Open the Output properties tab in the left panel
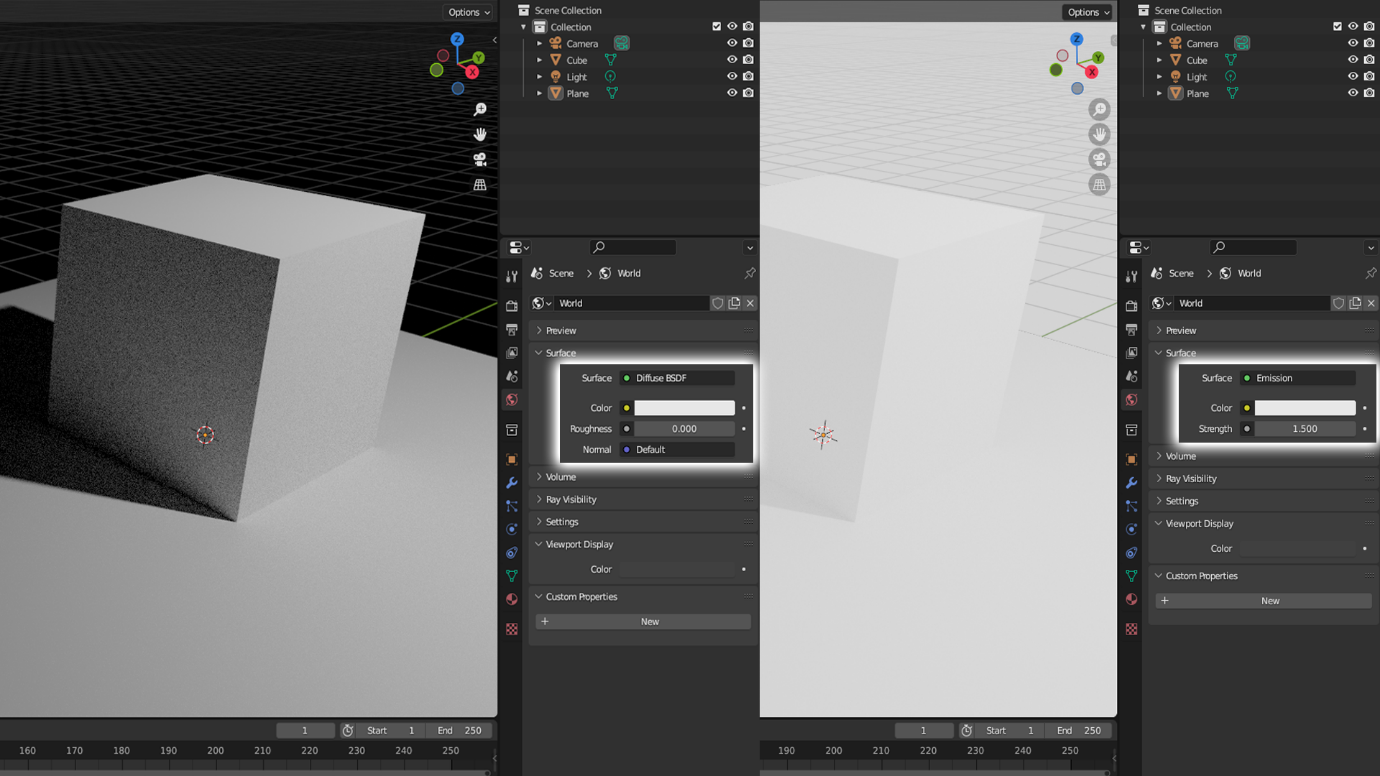This screenshot has height=776, width=1380. [512, 330]
